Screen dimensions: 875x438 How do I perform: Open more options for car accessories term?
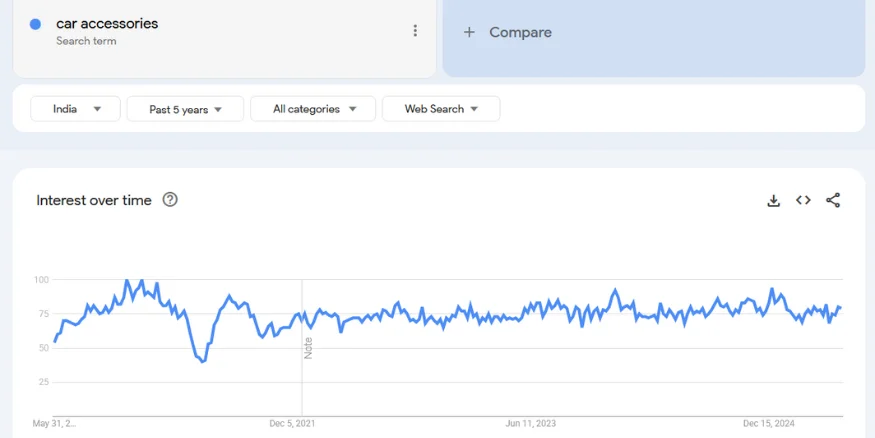[x=415, y=31]
